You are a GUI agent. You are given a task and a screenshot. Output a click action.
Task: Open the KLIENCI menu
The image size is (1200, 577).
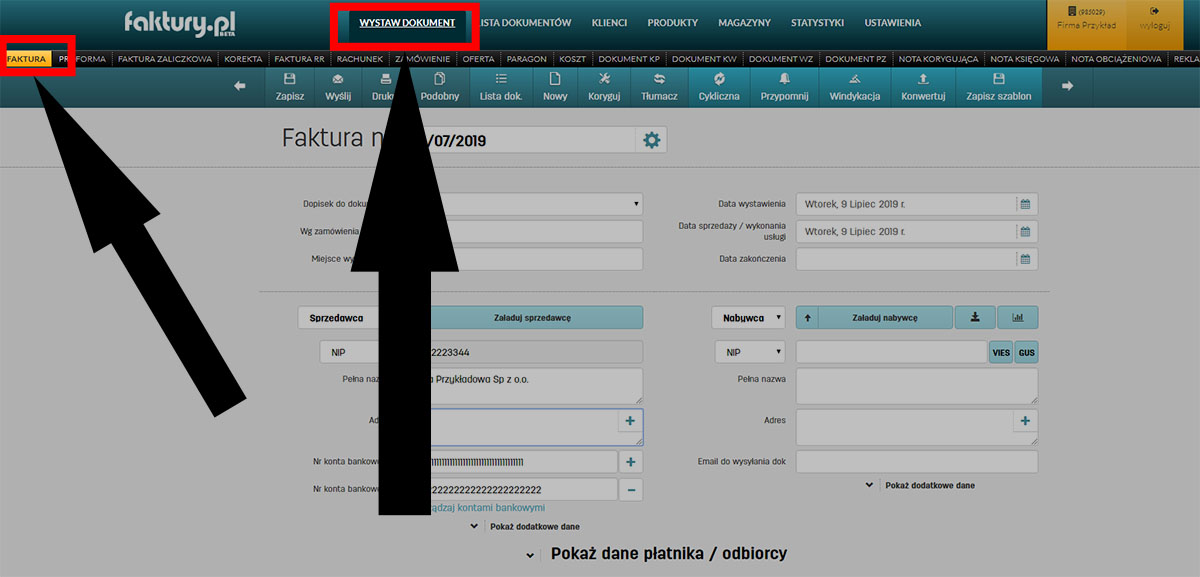point(609,22)
